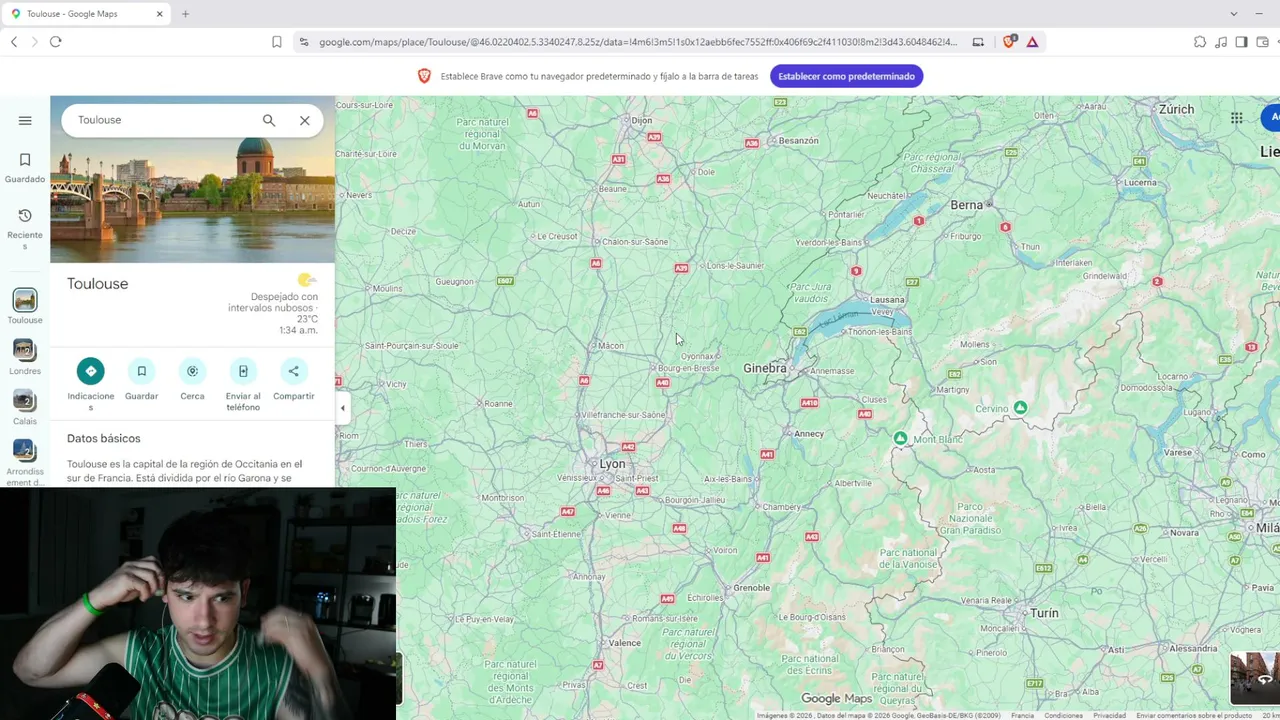Viewport: 1280px width, 720px height.
Task: Open the Brave Shields lion icon
Action: [1010, 42]
